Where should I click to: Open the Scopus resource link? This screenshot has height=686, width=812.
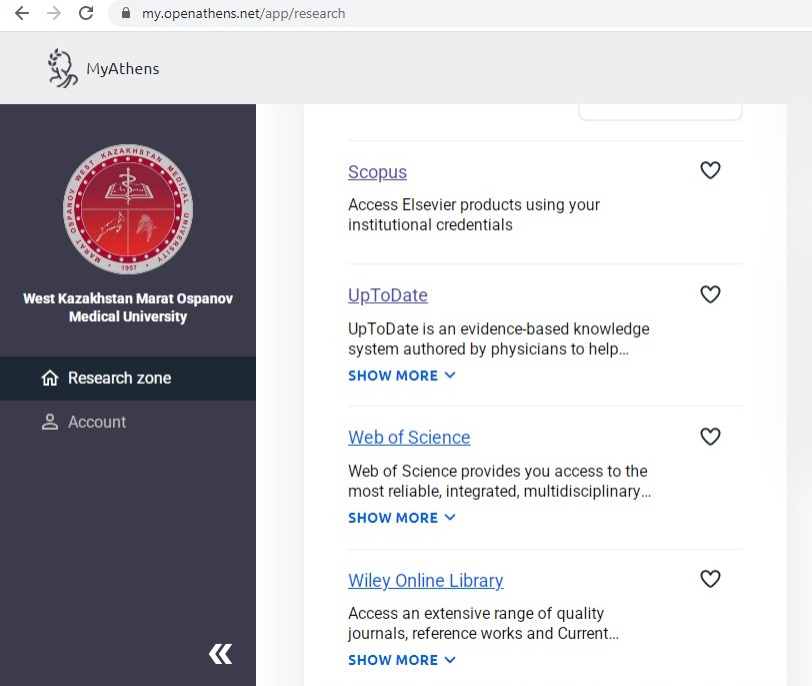click(x=377, y=172)
